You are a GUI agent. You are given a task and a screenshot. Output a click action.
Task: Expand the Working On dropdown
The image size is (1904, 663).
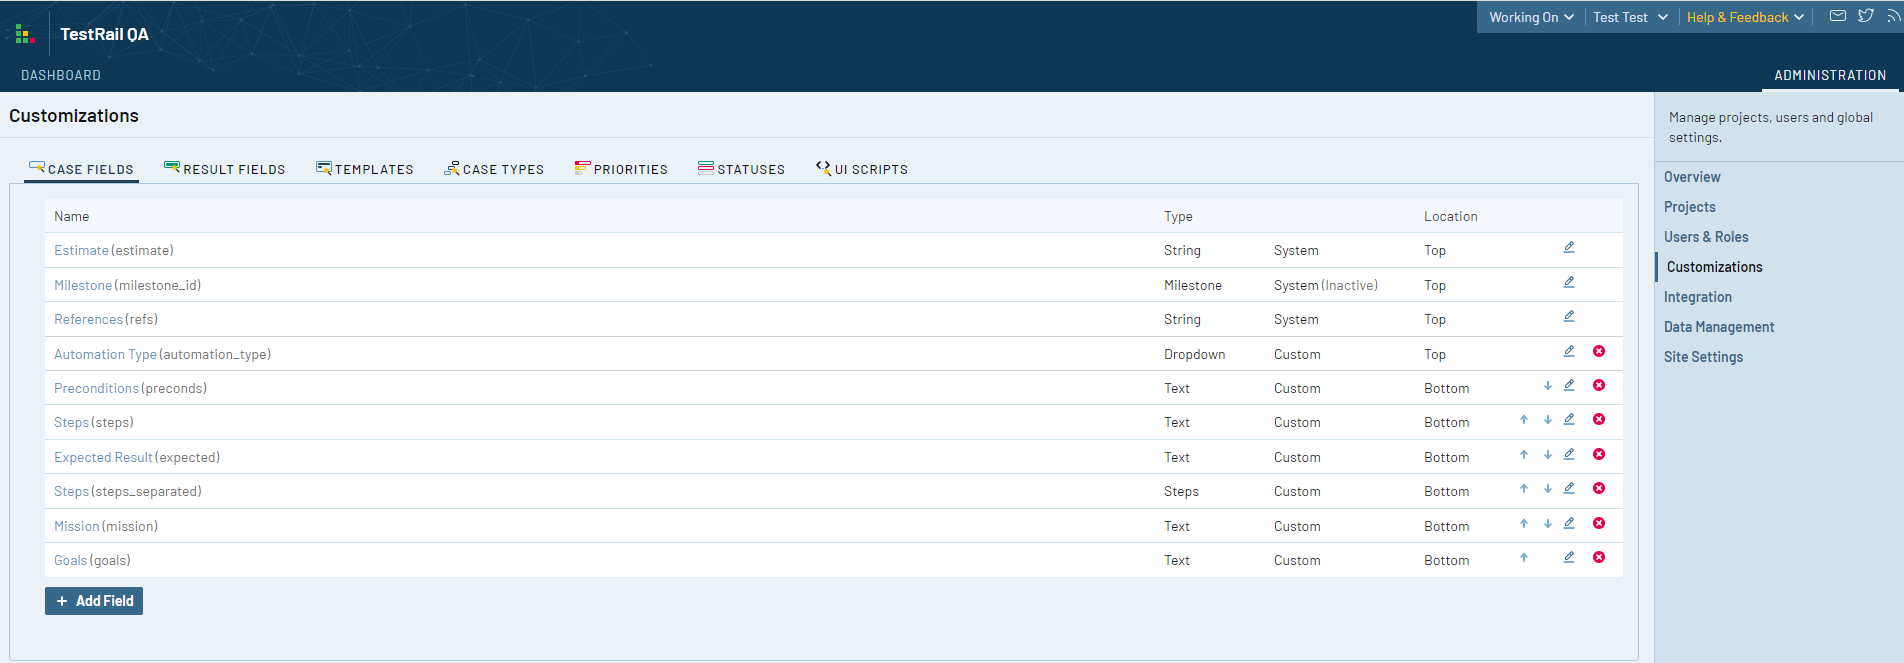pos(1531,17)
